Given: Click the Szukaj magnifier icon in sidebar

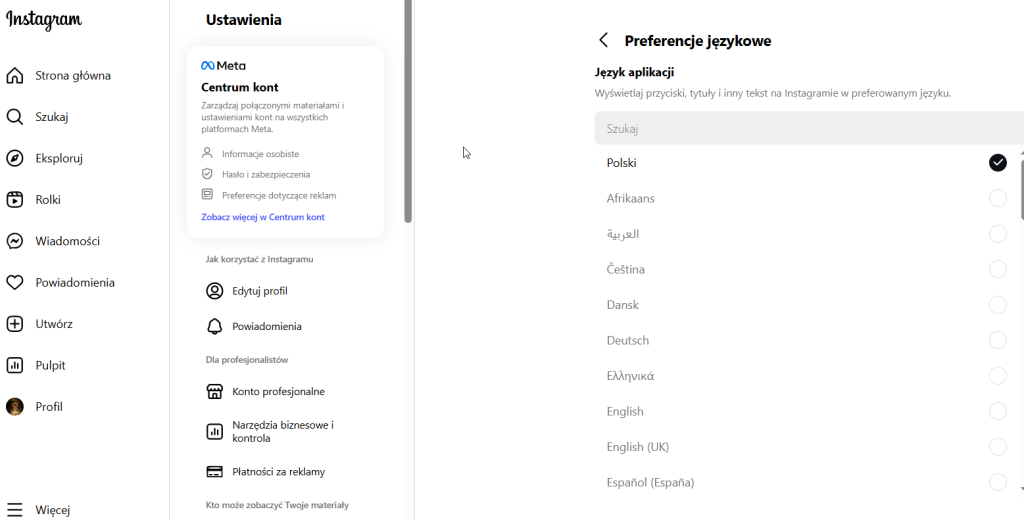Looking at the screenshot, I should point(15,117).
